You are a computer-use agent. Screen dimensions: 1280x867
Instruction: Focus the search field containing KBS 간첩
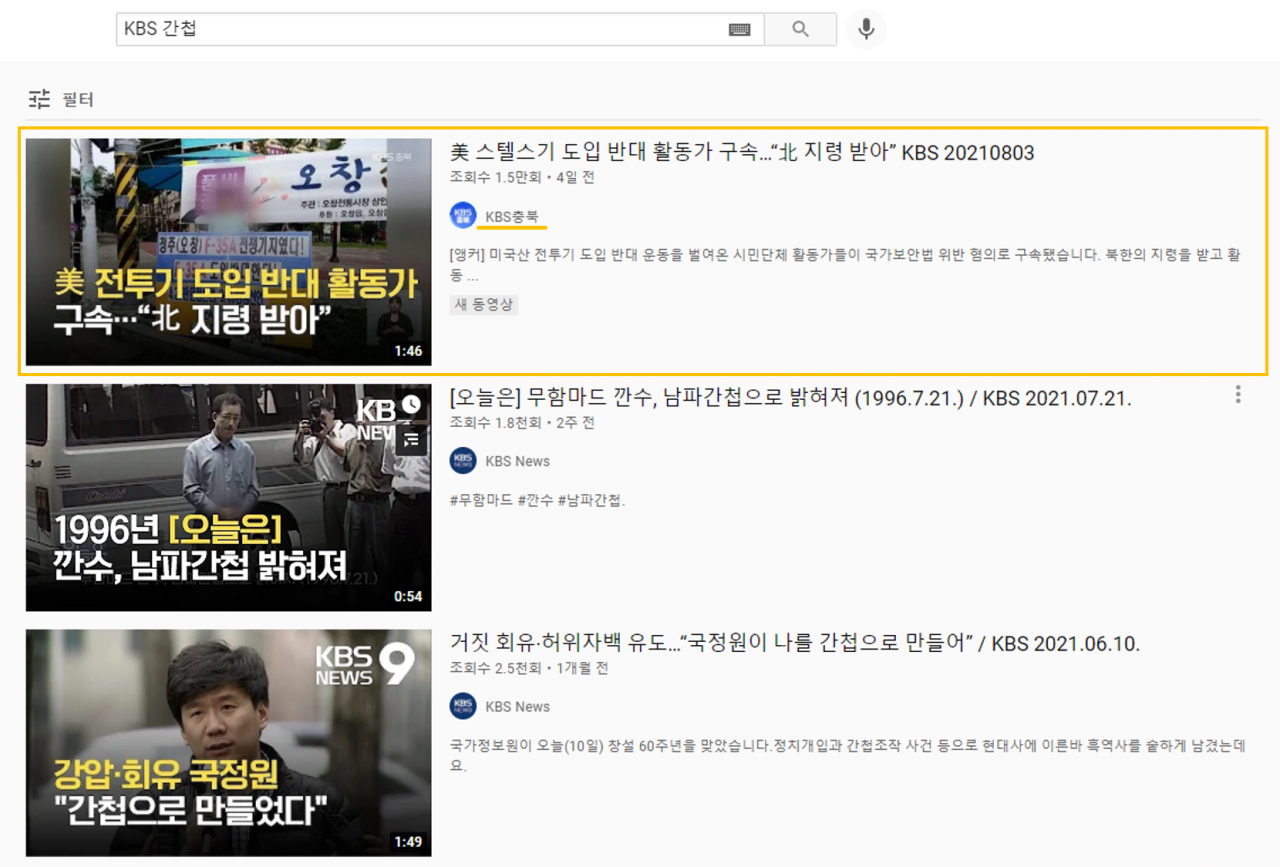tap(440, 29)
